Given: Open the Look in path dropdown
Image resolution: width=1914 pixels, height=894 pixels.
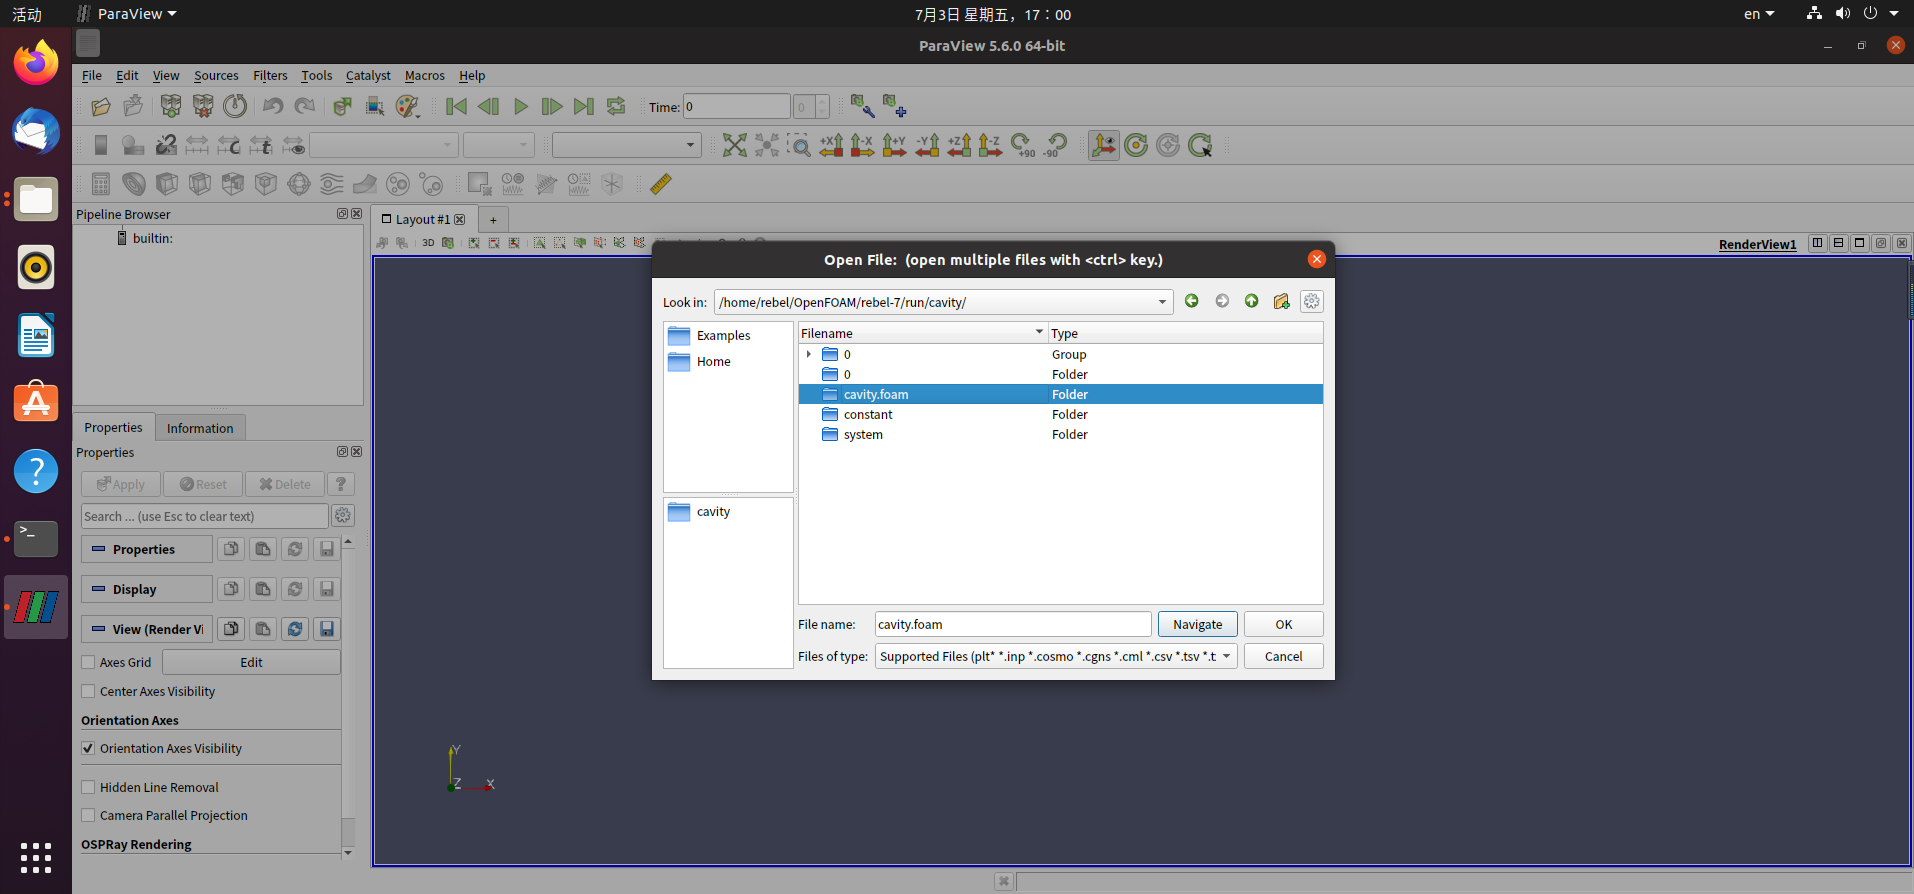Looking at the screenshot, I should pos(1162,302).
